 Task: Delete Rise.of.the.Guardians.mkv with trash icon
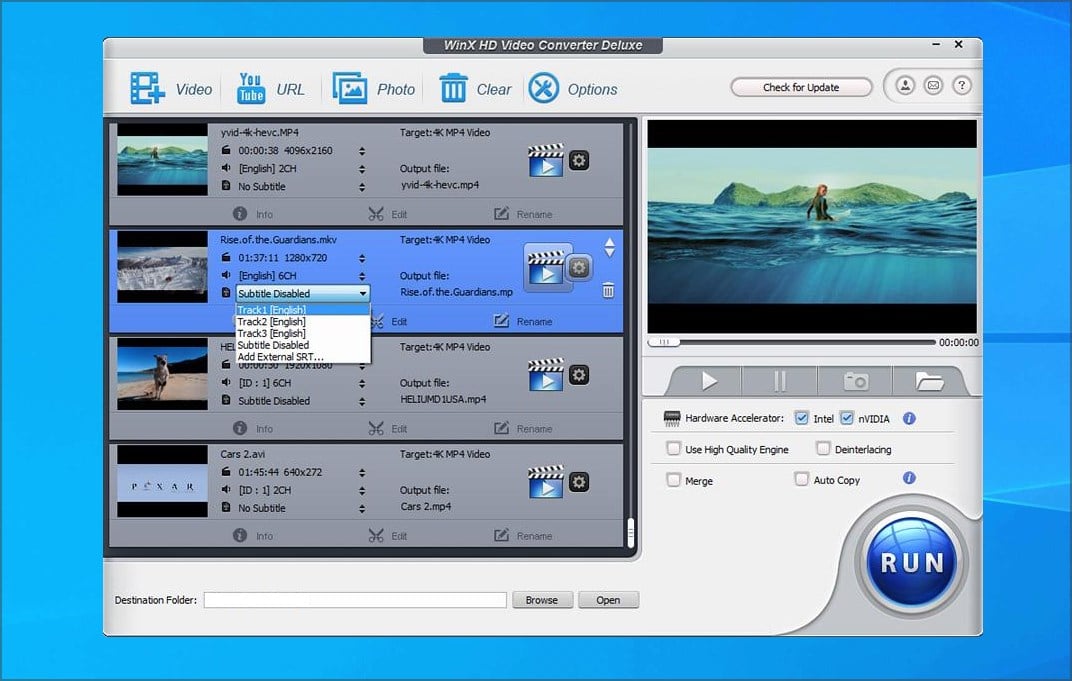coord(608,291)
